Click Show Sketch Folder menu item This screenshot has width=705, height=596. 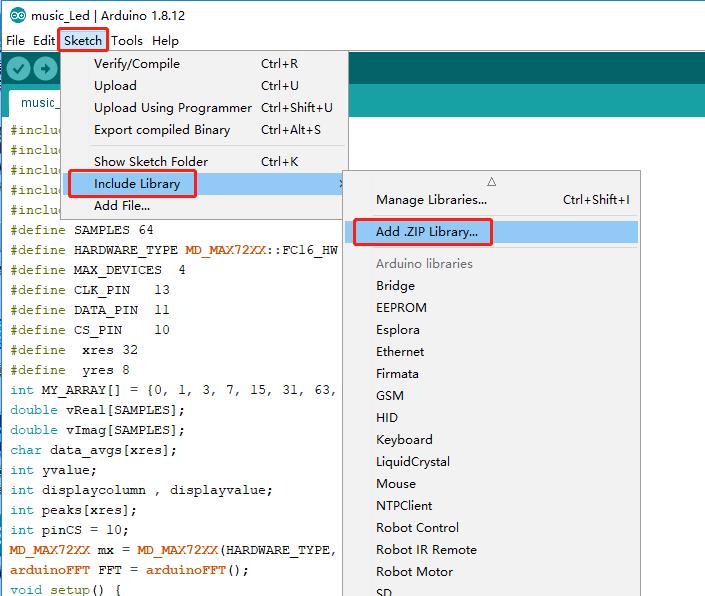point(150,162)
